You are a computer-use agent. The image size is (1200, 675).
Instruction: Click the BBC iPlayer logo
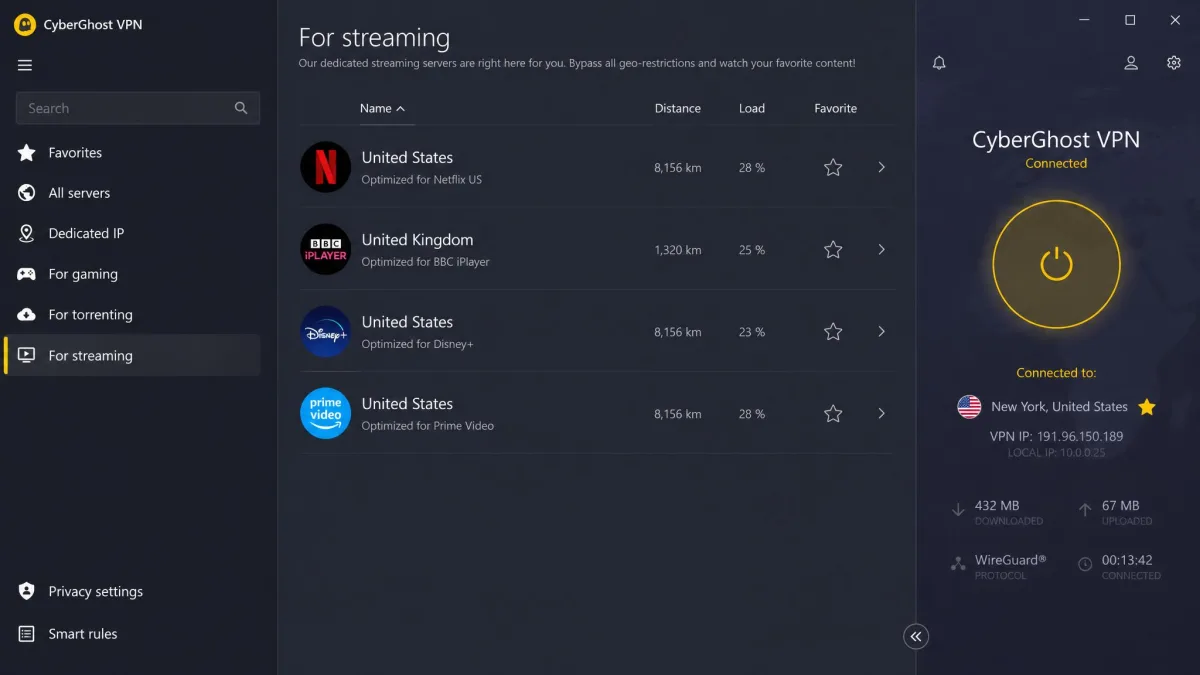coord(326,250)
